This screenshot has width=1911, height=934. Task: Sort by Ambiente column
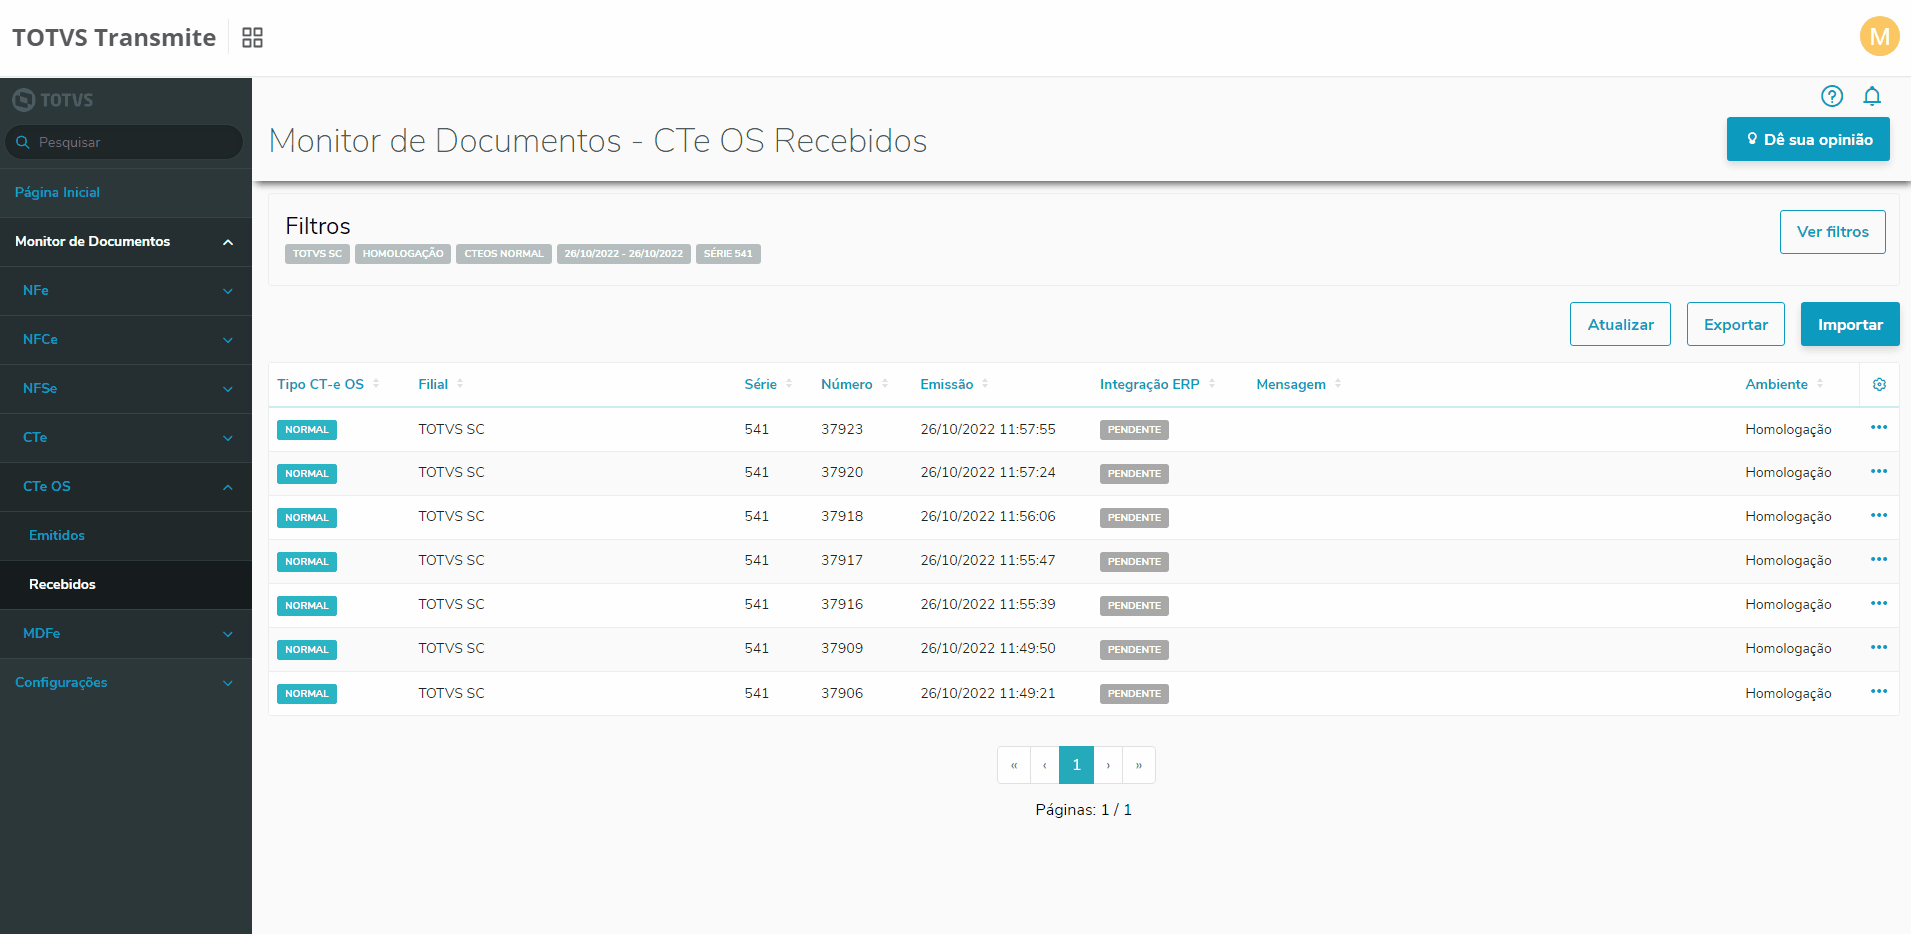click(1785, 384)
